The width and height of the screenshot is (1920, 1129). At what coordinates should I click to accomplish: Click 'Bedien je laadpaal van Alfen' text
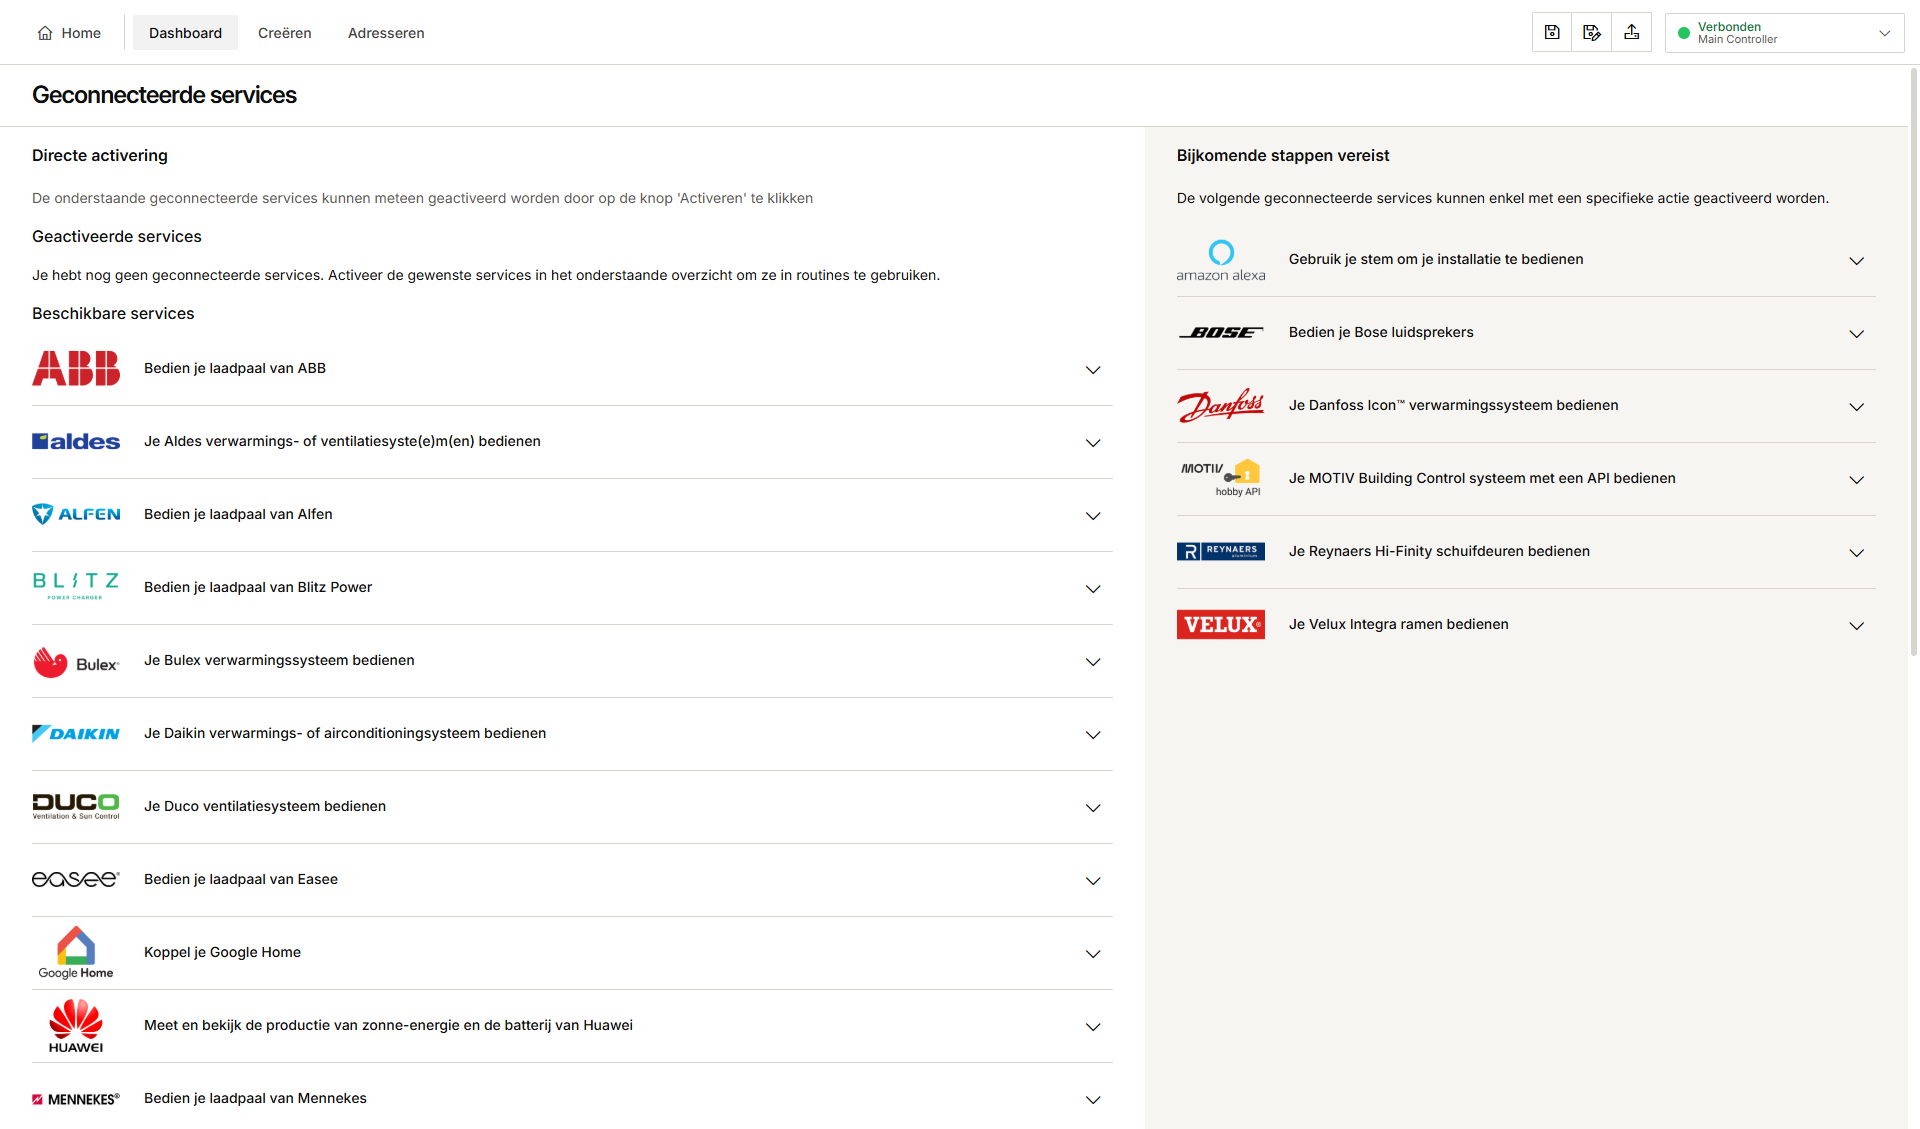pyautogui.click(x=238, y=514)
